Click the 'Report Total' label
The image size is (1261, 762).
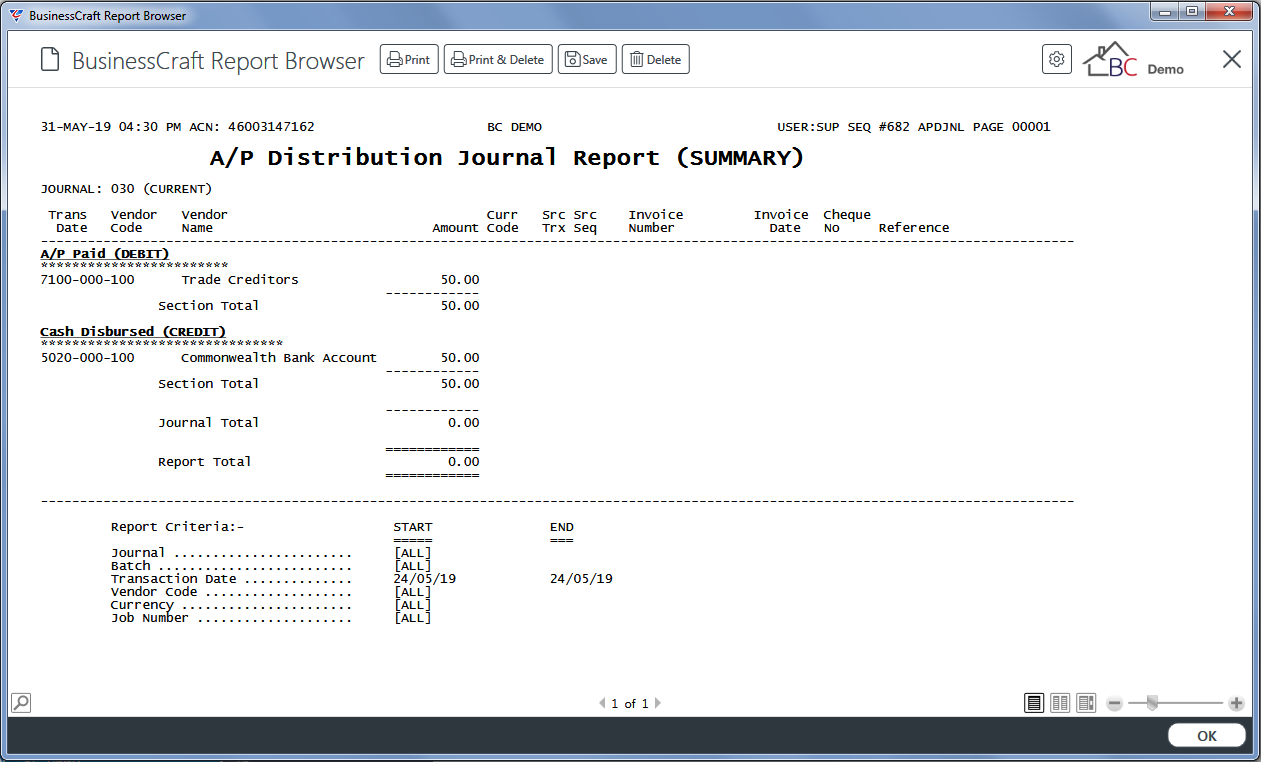click(x=205, y=462)
